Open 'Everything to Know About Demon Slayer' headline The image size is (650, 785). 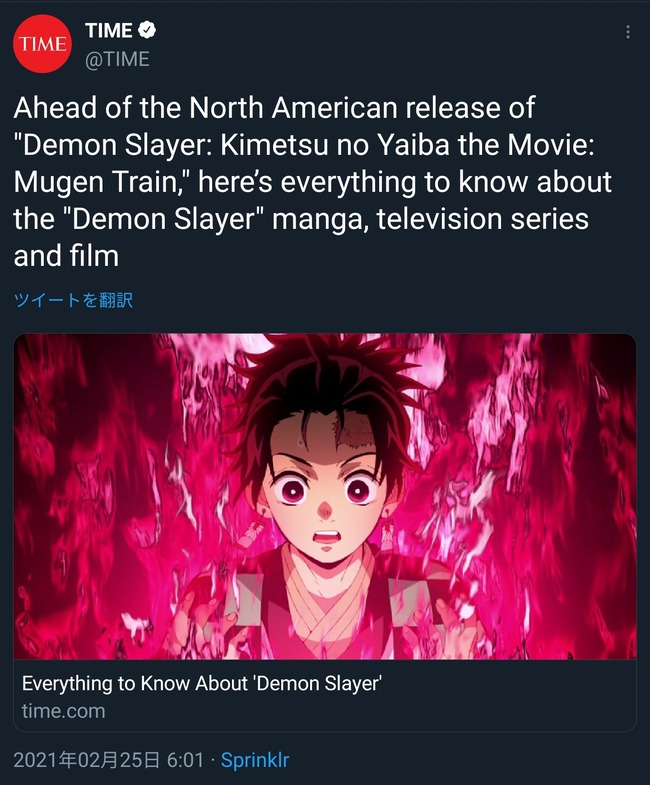click(202, 683)
